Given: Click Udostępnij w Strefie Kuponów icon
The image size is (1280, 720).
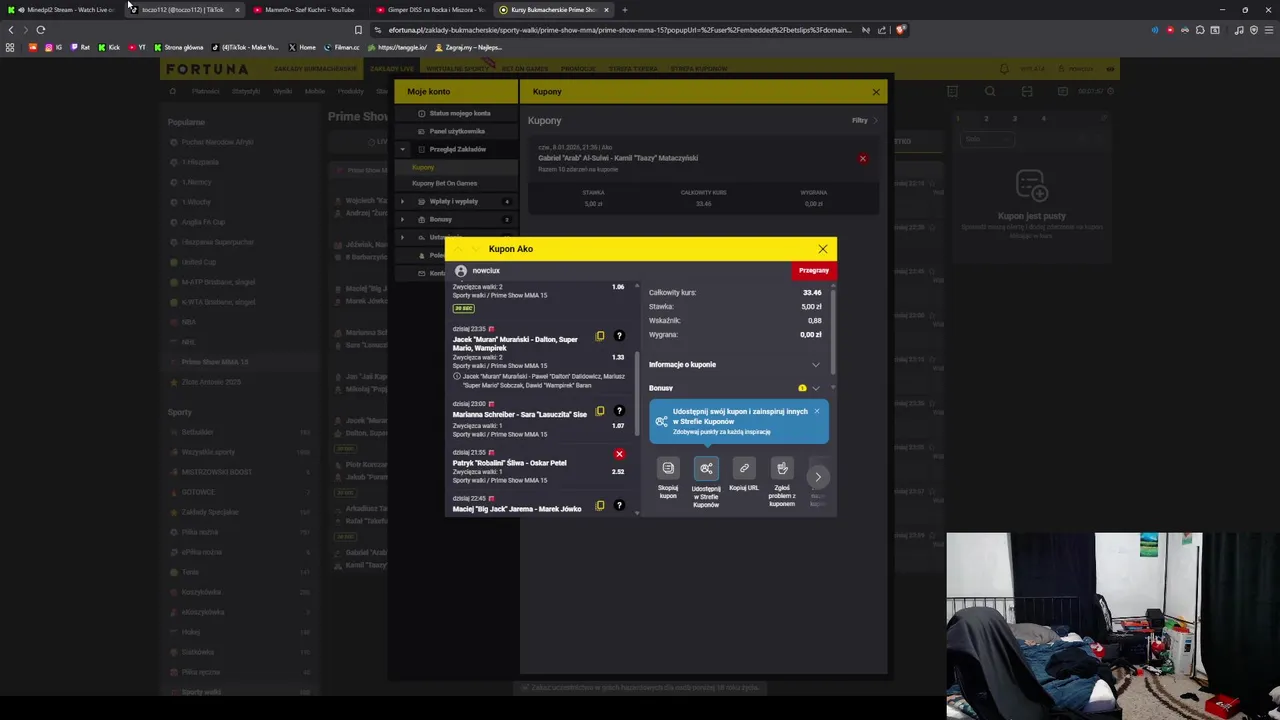Looking at the screenshot, I should click(x=706, y=468).
